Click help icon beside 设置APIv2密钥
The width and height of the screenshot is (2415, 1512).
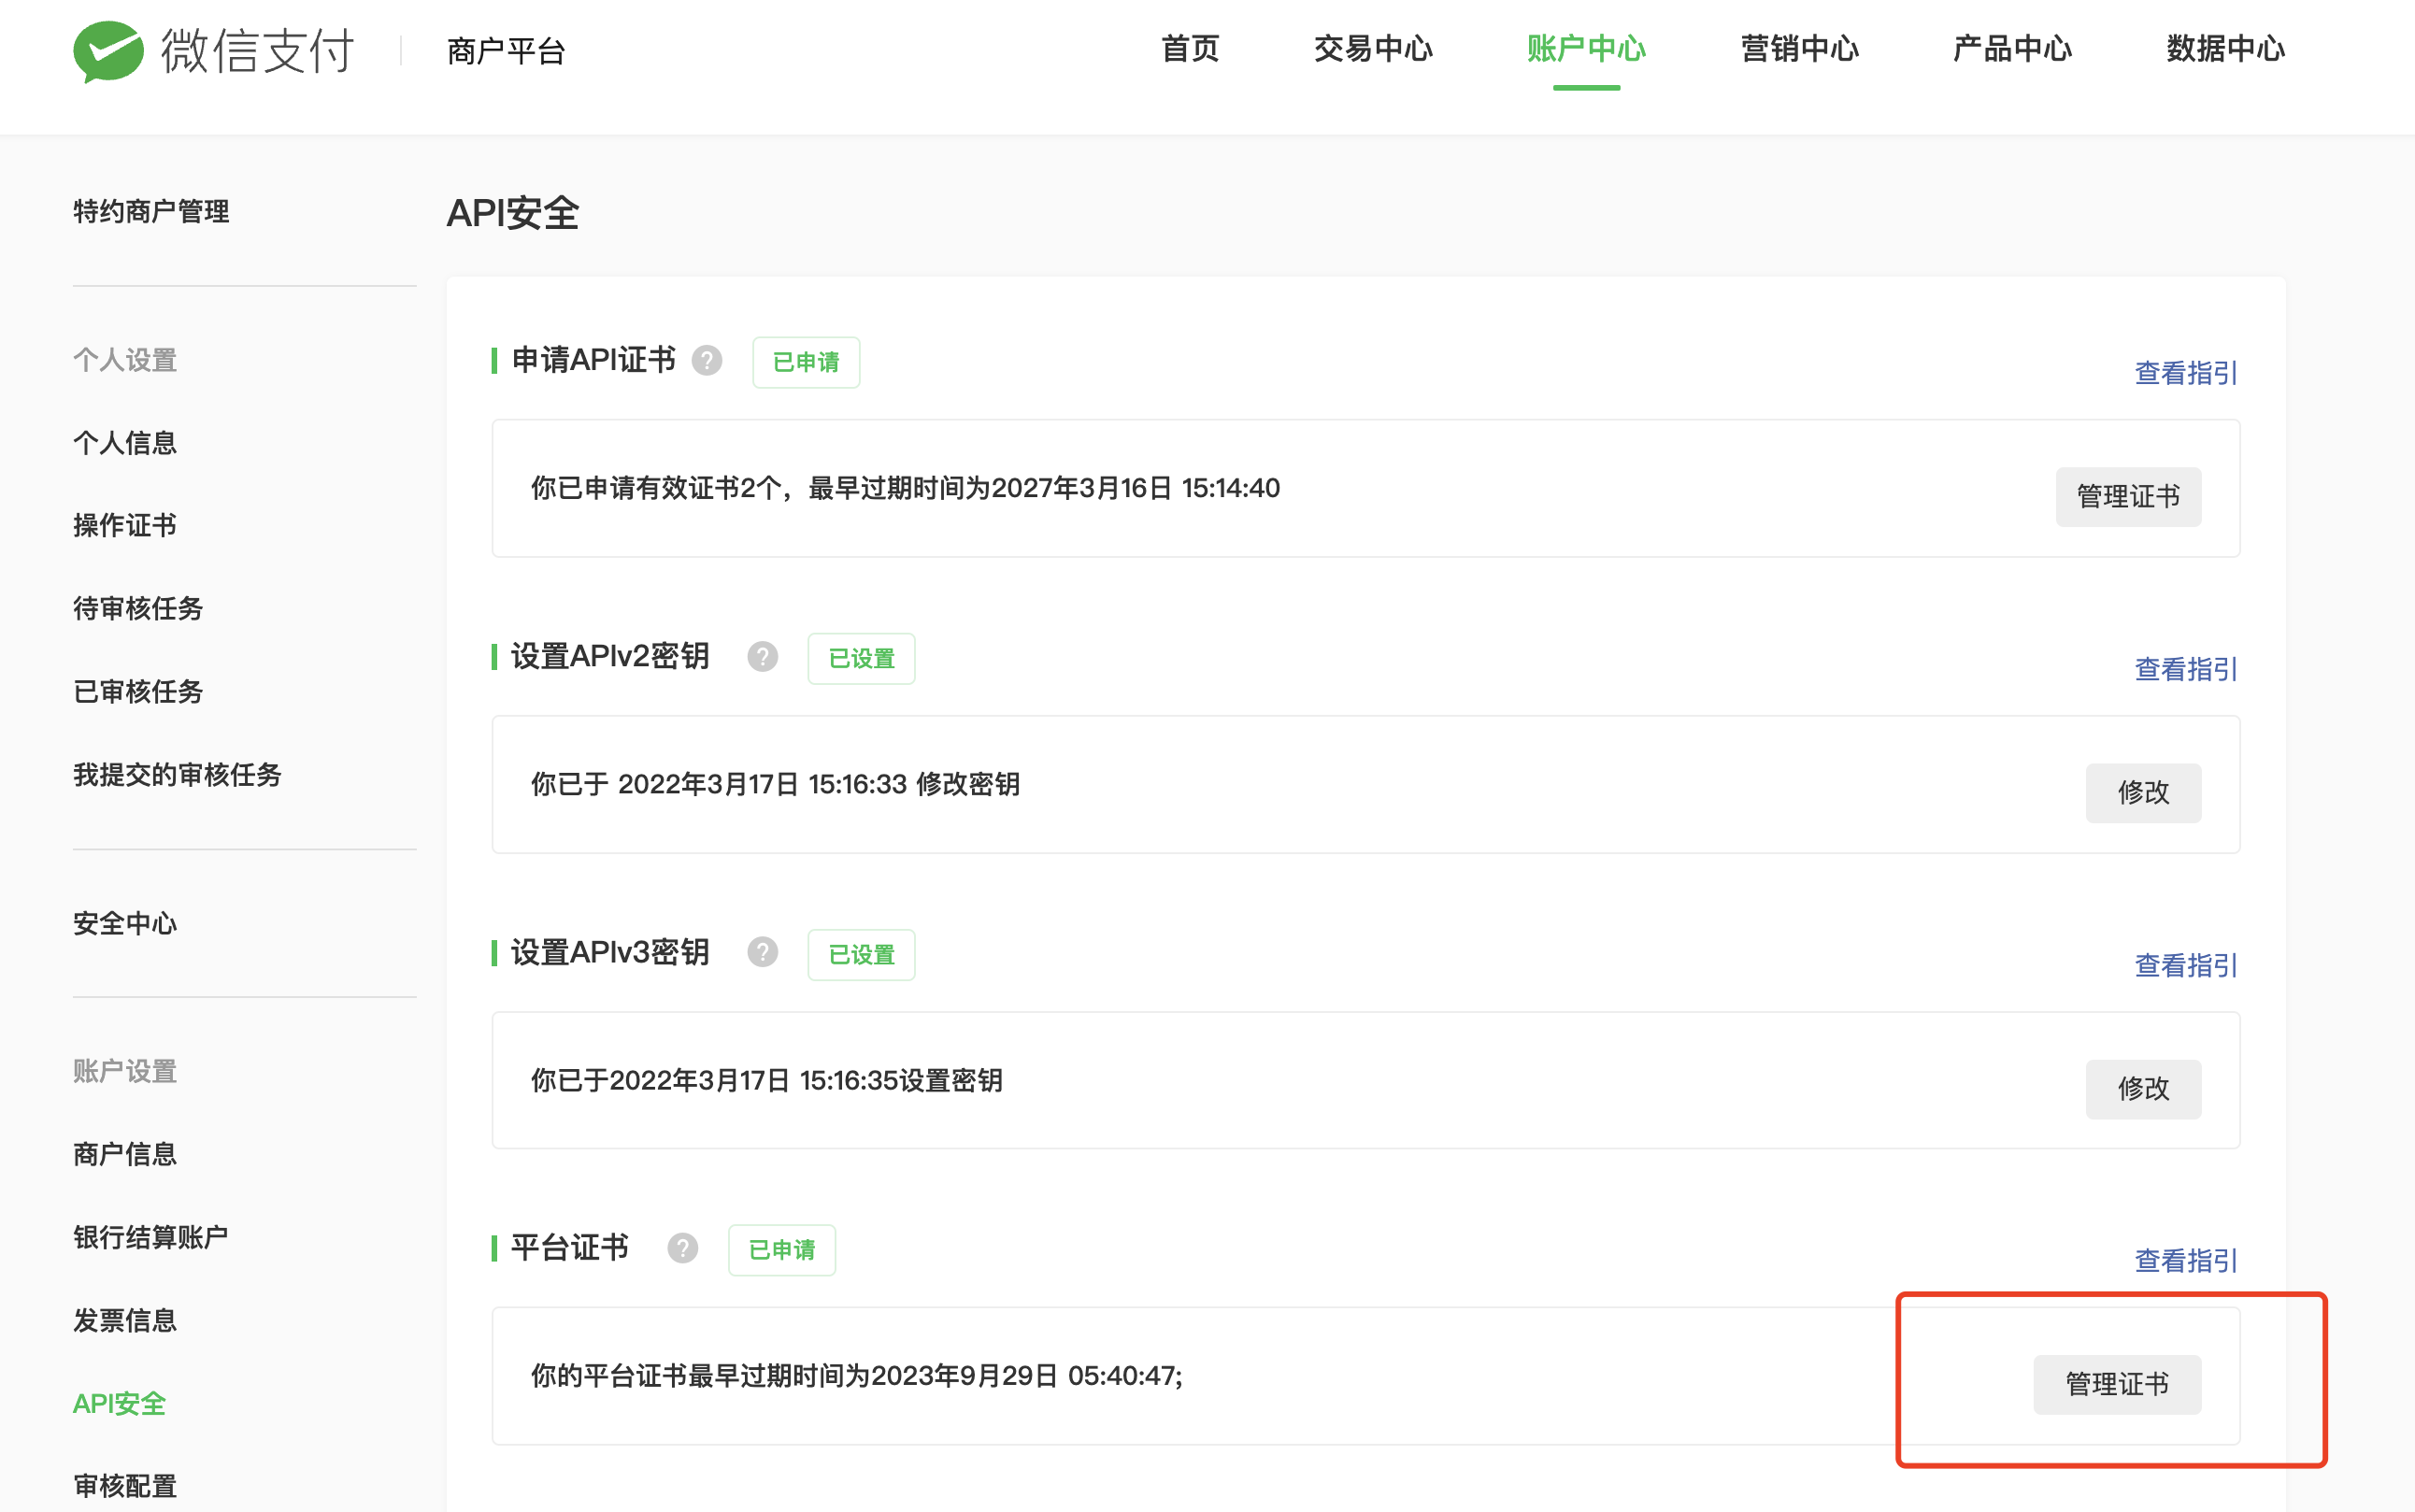(762, 657)
